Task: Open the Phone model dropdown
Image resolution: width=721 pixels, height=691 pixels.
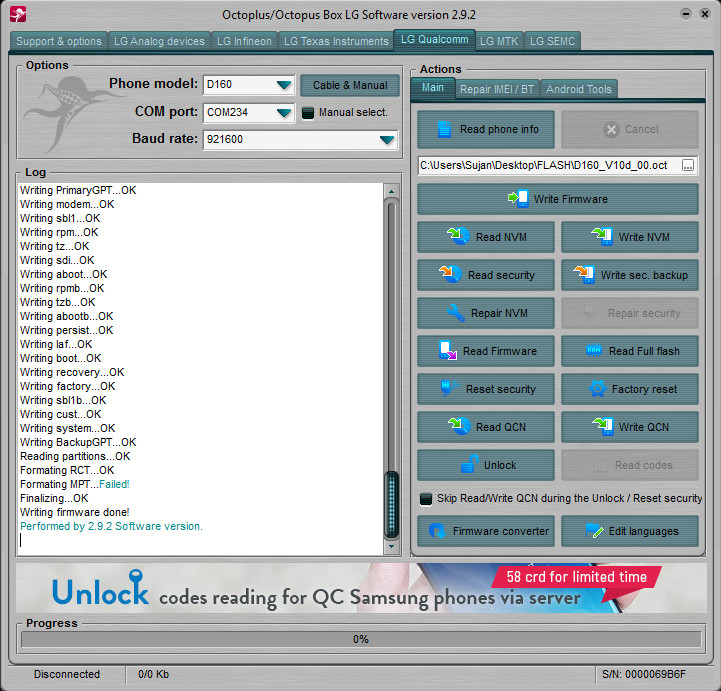Action: pyautogui.click(x=284, y=85)
